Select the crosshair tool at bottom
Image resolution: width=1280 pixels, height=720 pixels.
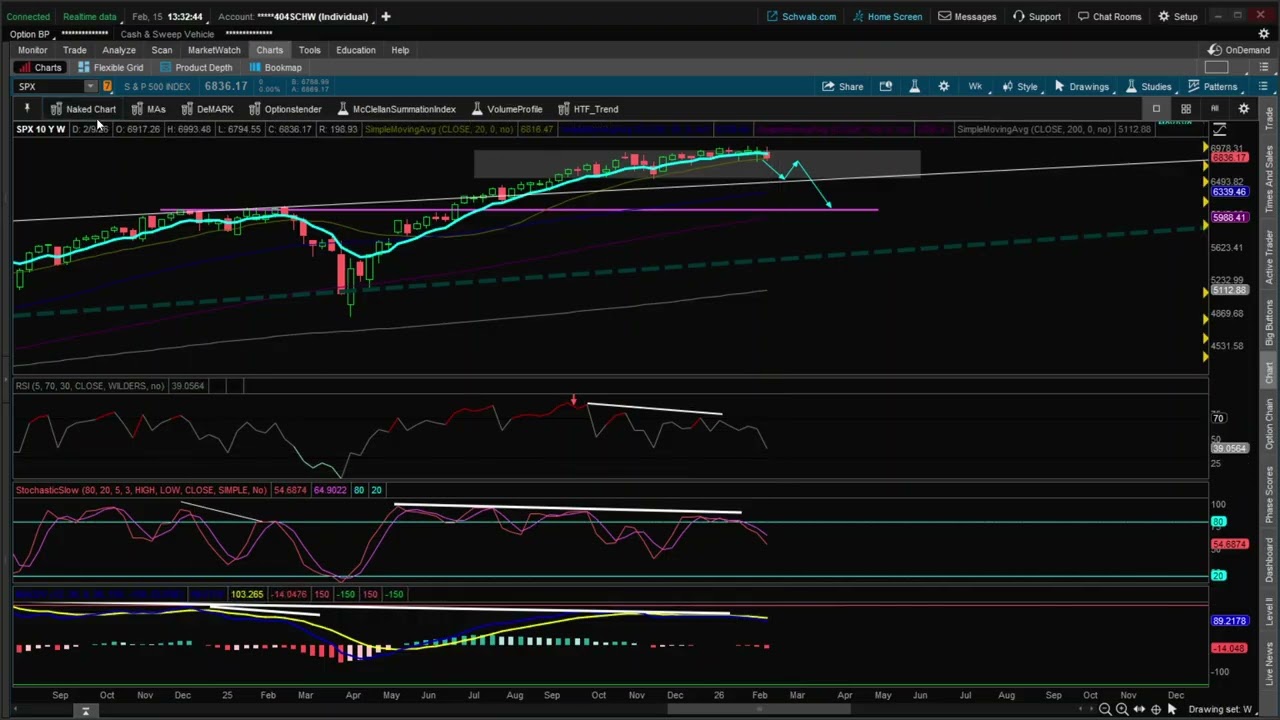1155,709
